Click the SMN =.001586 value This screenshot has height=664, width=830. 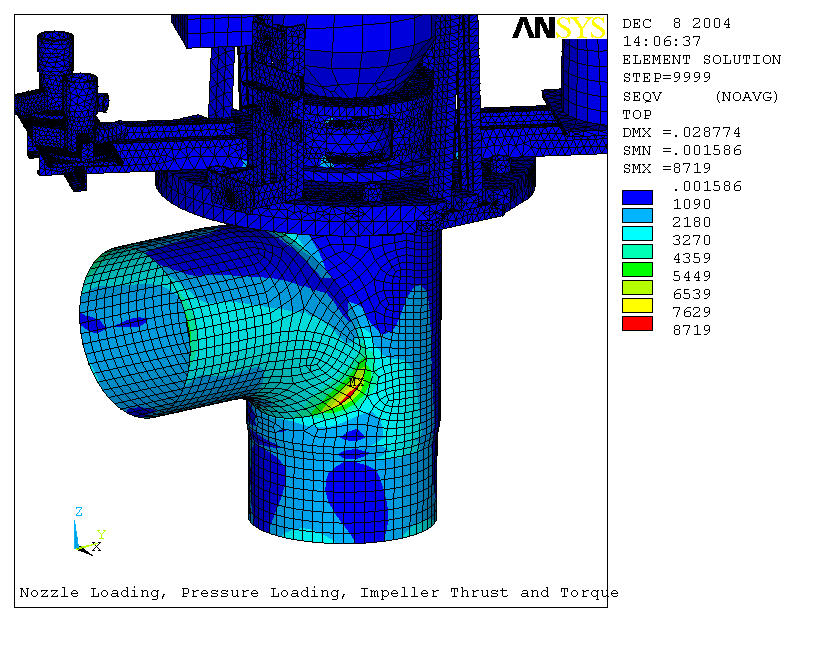click(682, 150)
